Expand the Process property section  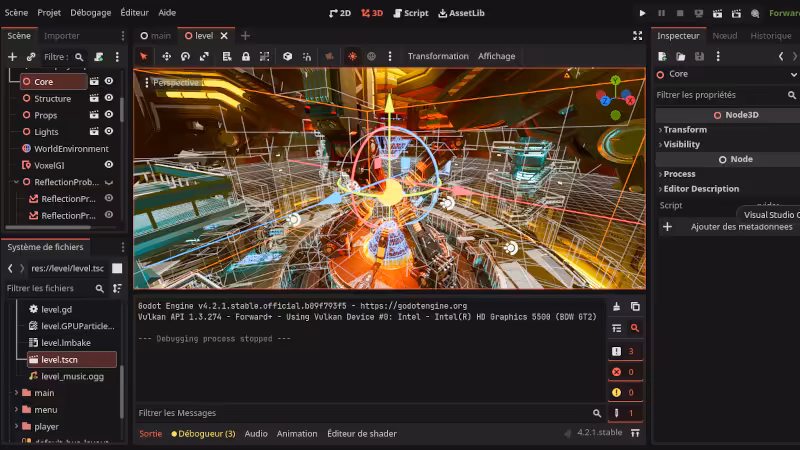click(677, 174)
